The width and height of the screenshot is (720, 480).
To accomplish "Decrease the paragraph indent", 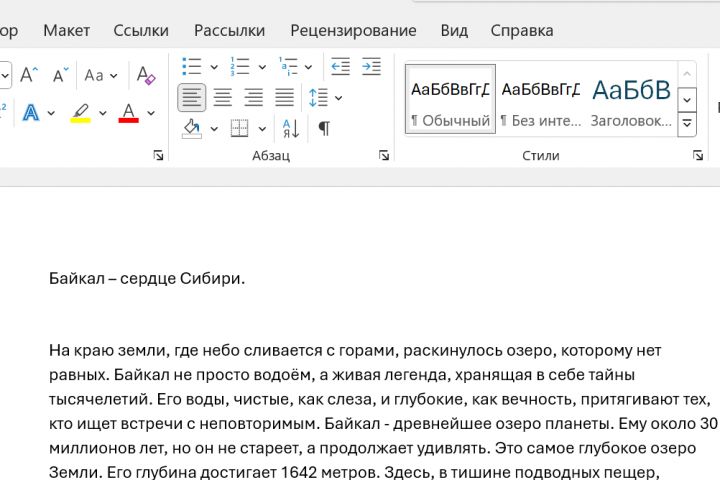I will coord(340,67).
